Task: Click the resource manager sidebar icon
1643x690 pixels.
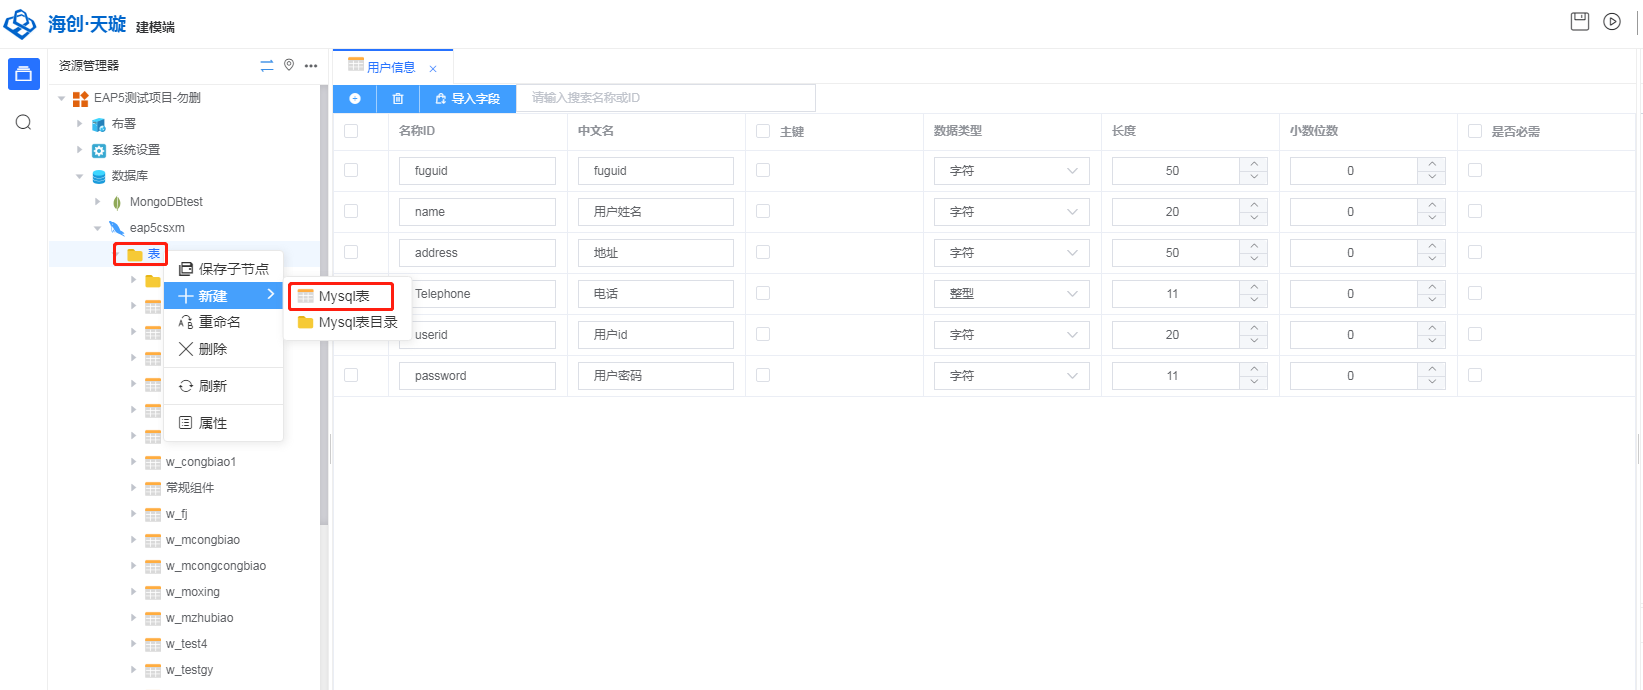Action: [23, 74]
